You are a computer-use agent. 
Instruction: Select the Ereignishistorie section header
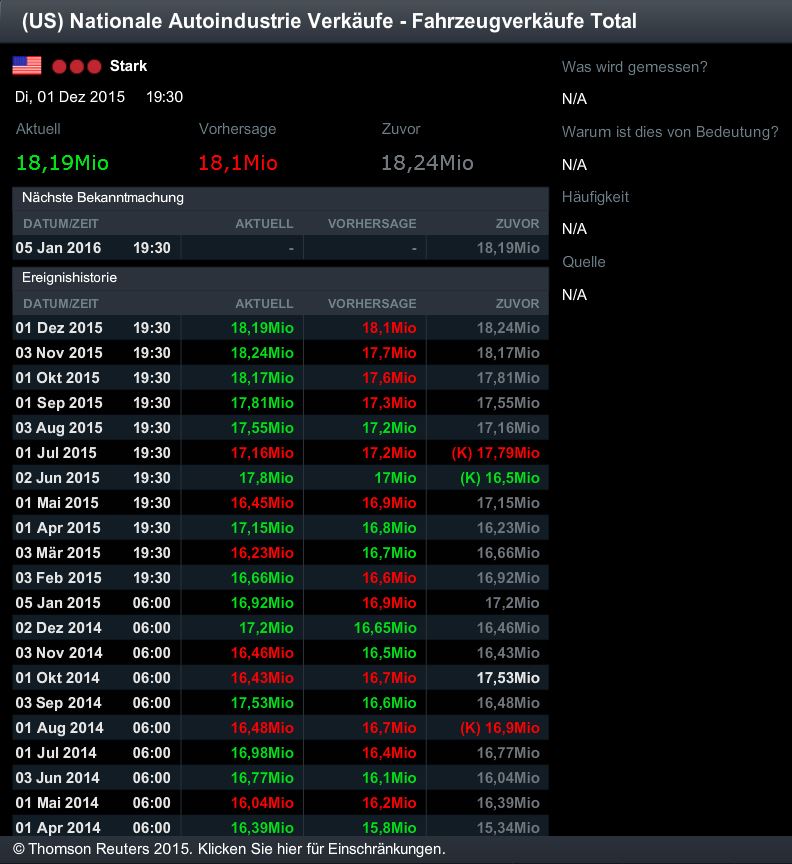tap(70, 278)
